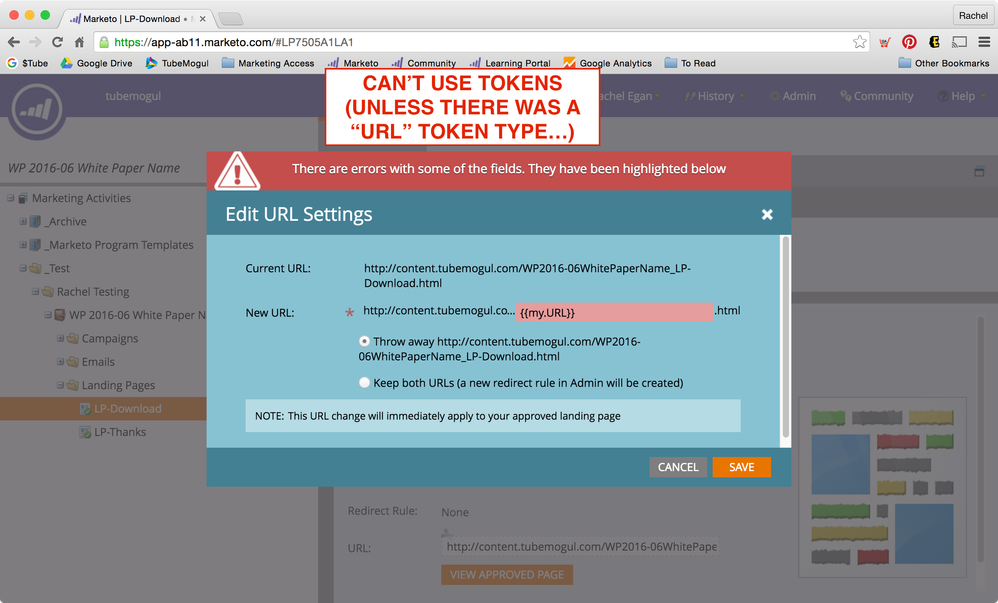
Task: Open Other Bookmarks folder
Action: click(x=943, y=63)
